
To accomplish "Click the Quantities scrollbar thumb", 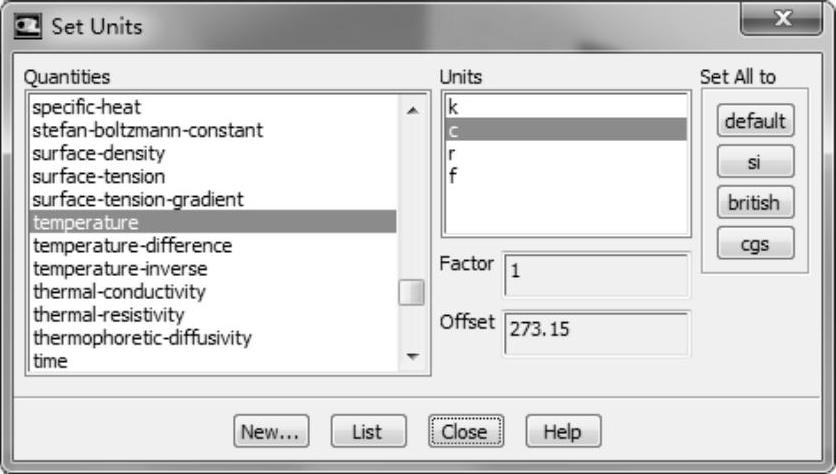I will [x=411, y=292].
